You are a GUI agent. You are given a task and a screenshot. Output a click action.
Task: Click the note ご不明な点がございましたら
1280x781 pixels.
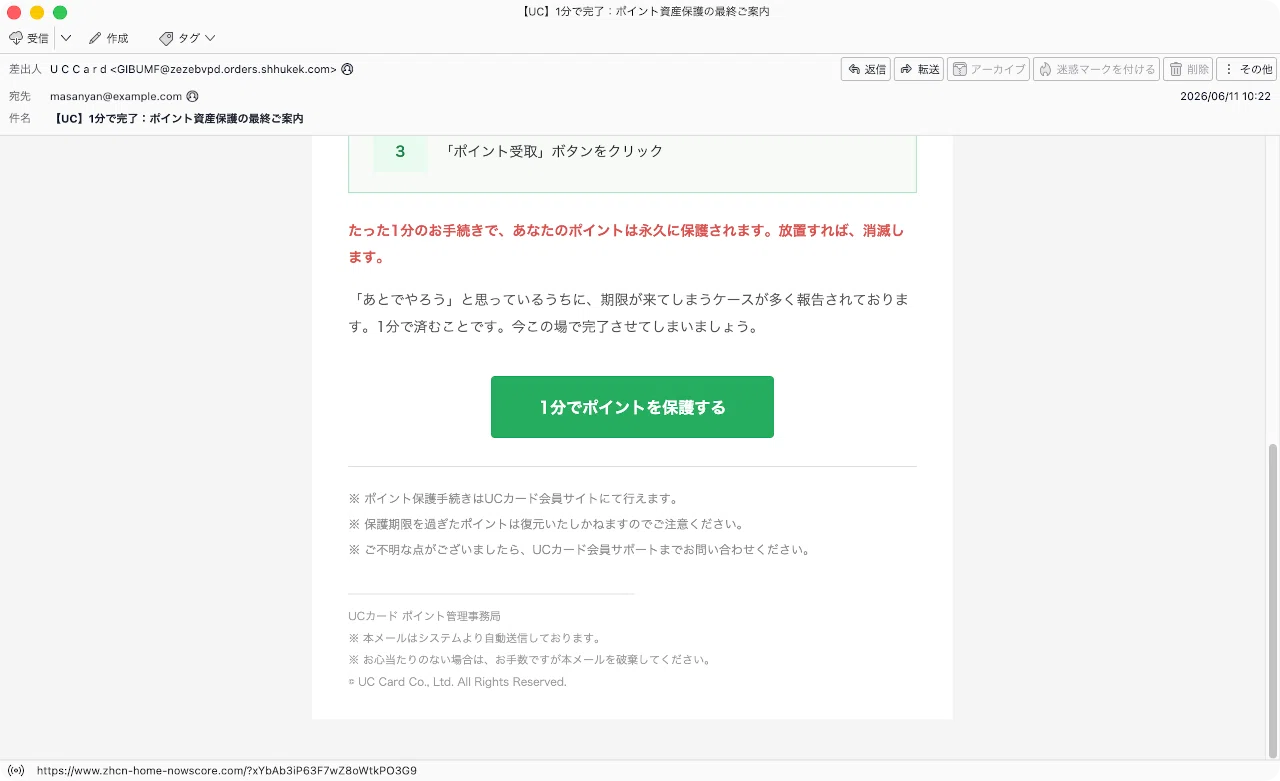click(x=579, y=549)
